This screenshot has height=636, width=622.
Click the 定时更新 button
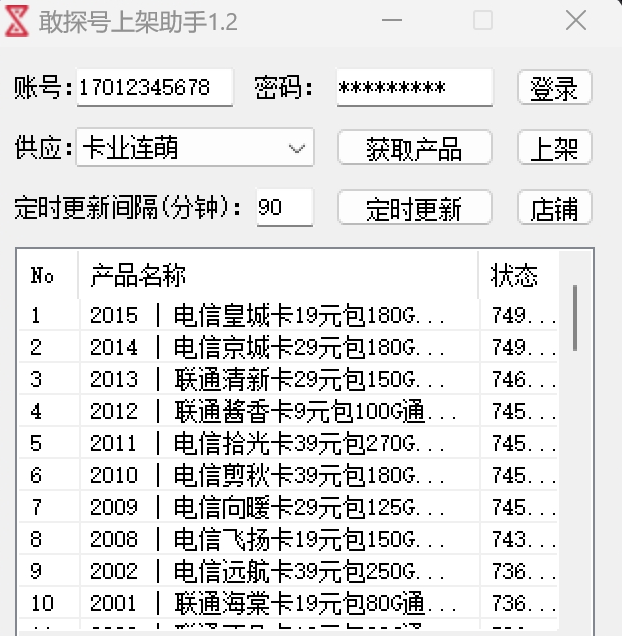415,207
